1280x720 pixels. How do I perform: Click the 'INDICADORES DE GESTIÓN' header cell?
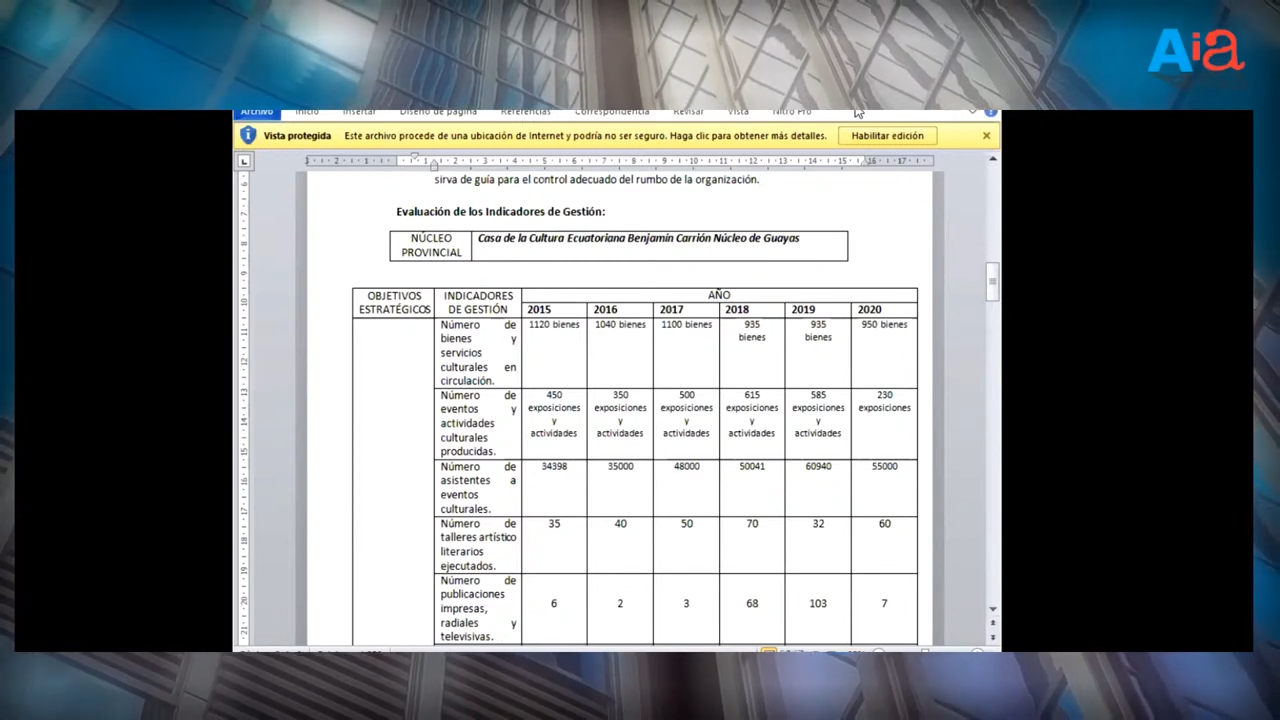tap(478, 303)
